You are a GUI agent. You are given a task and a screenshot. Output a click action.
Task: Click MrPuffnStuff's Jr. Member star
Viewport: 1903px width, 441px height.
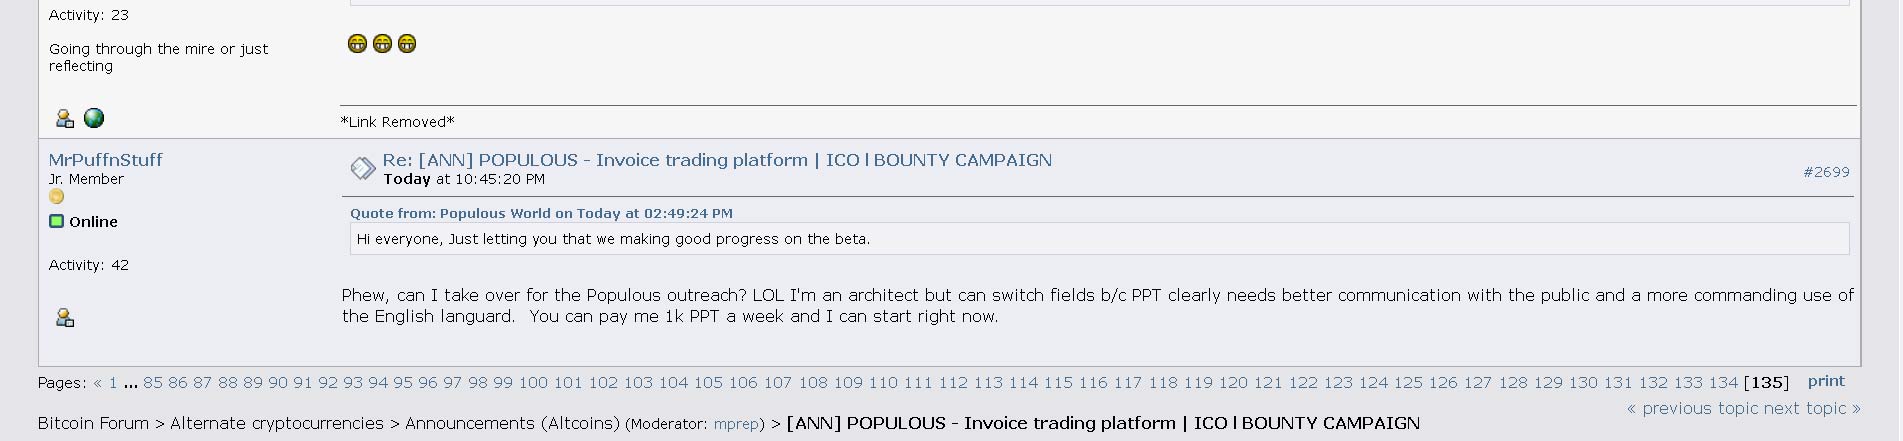tap(56, 197)
